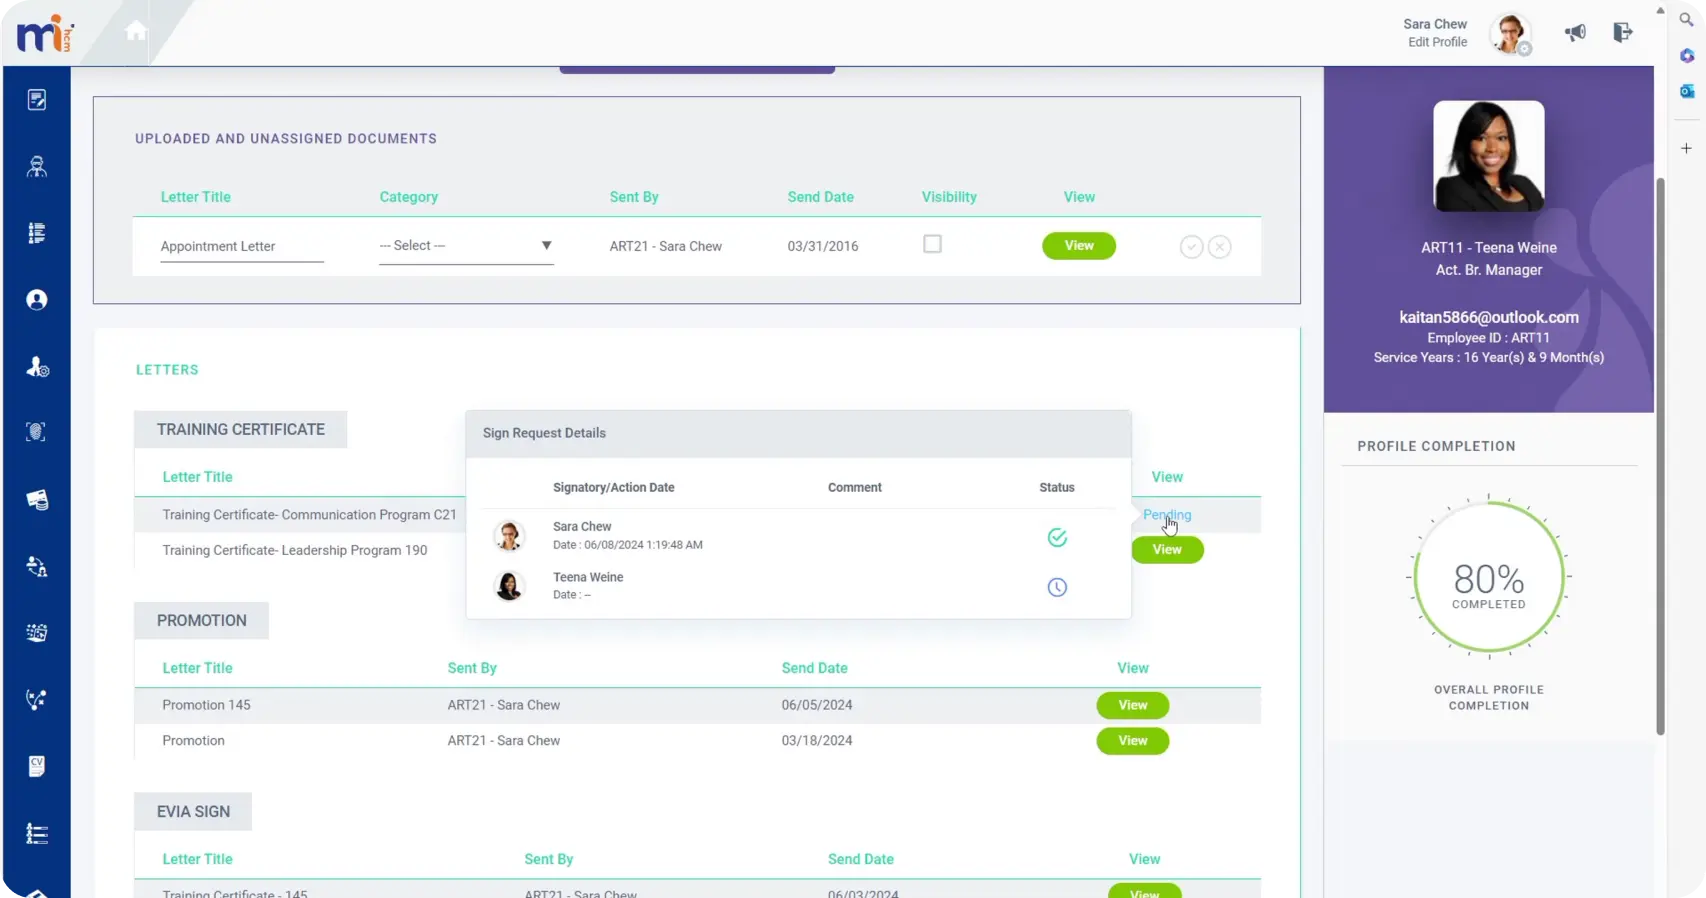Open the payroll cards and coins sidebar icon

tap(37, 500)
